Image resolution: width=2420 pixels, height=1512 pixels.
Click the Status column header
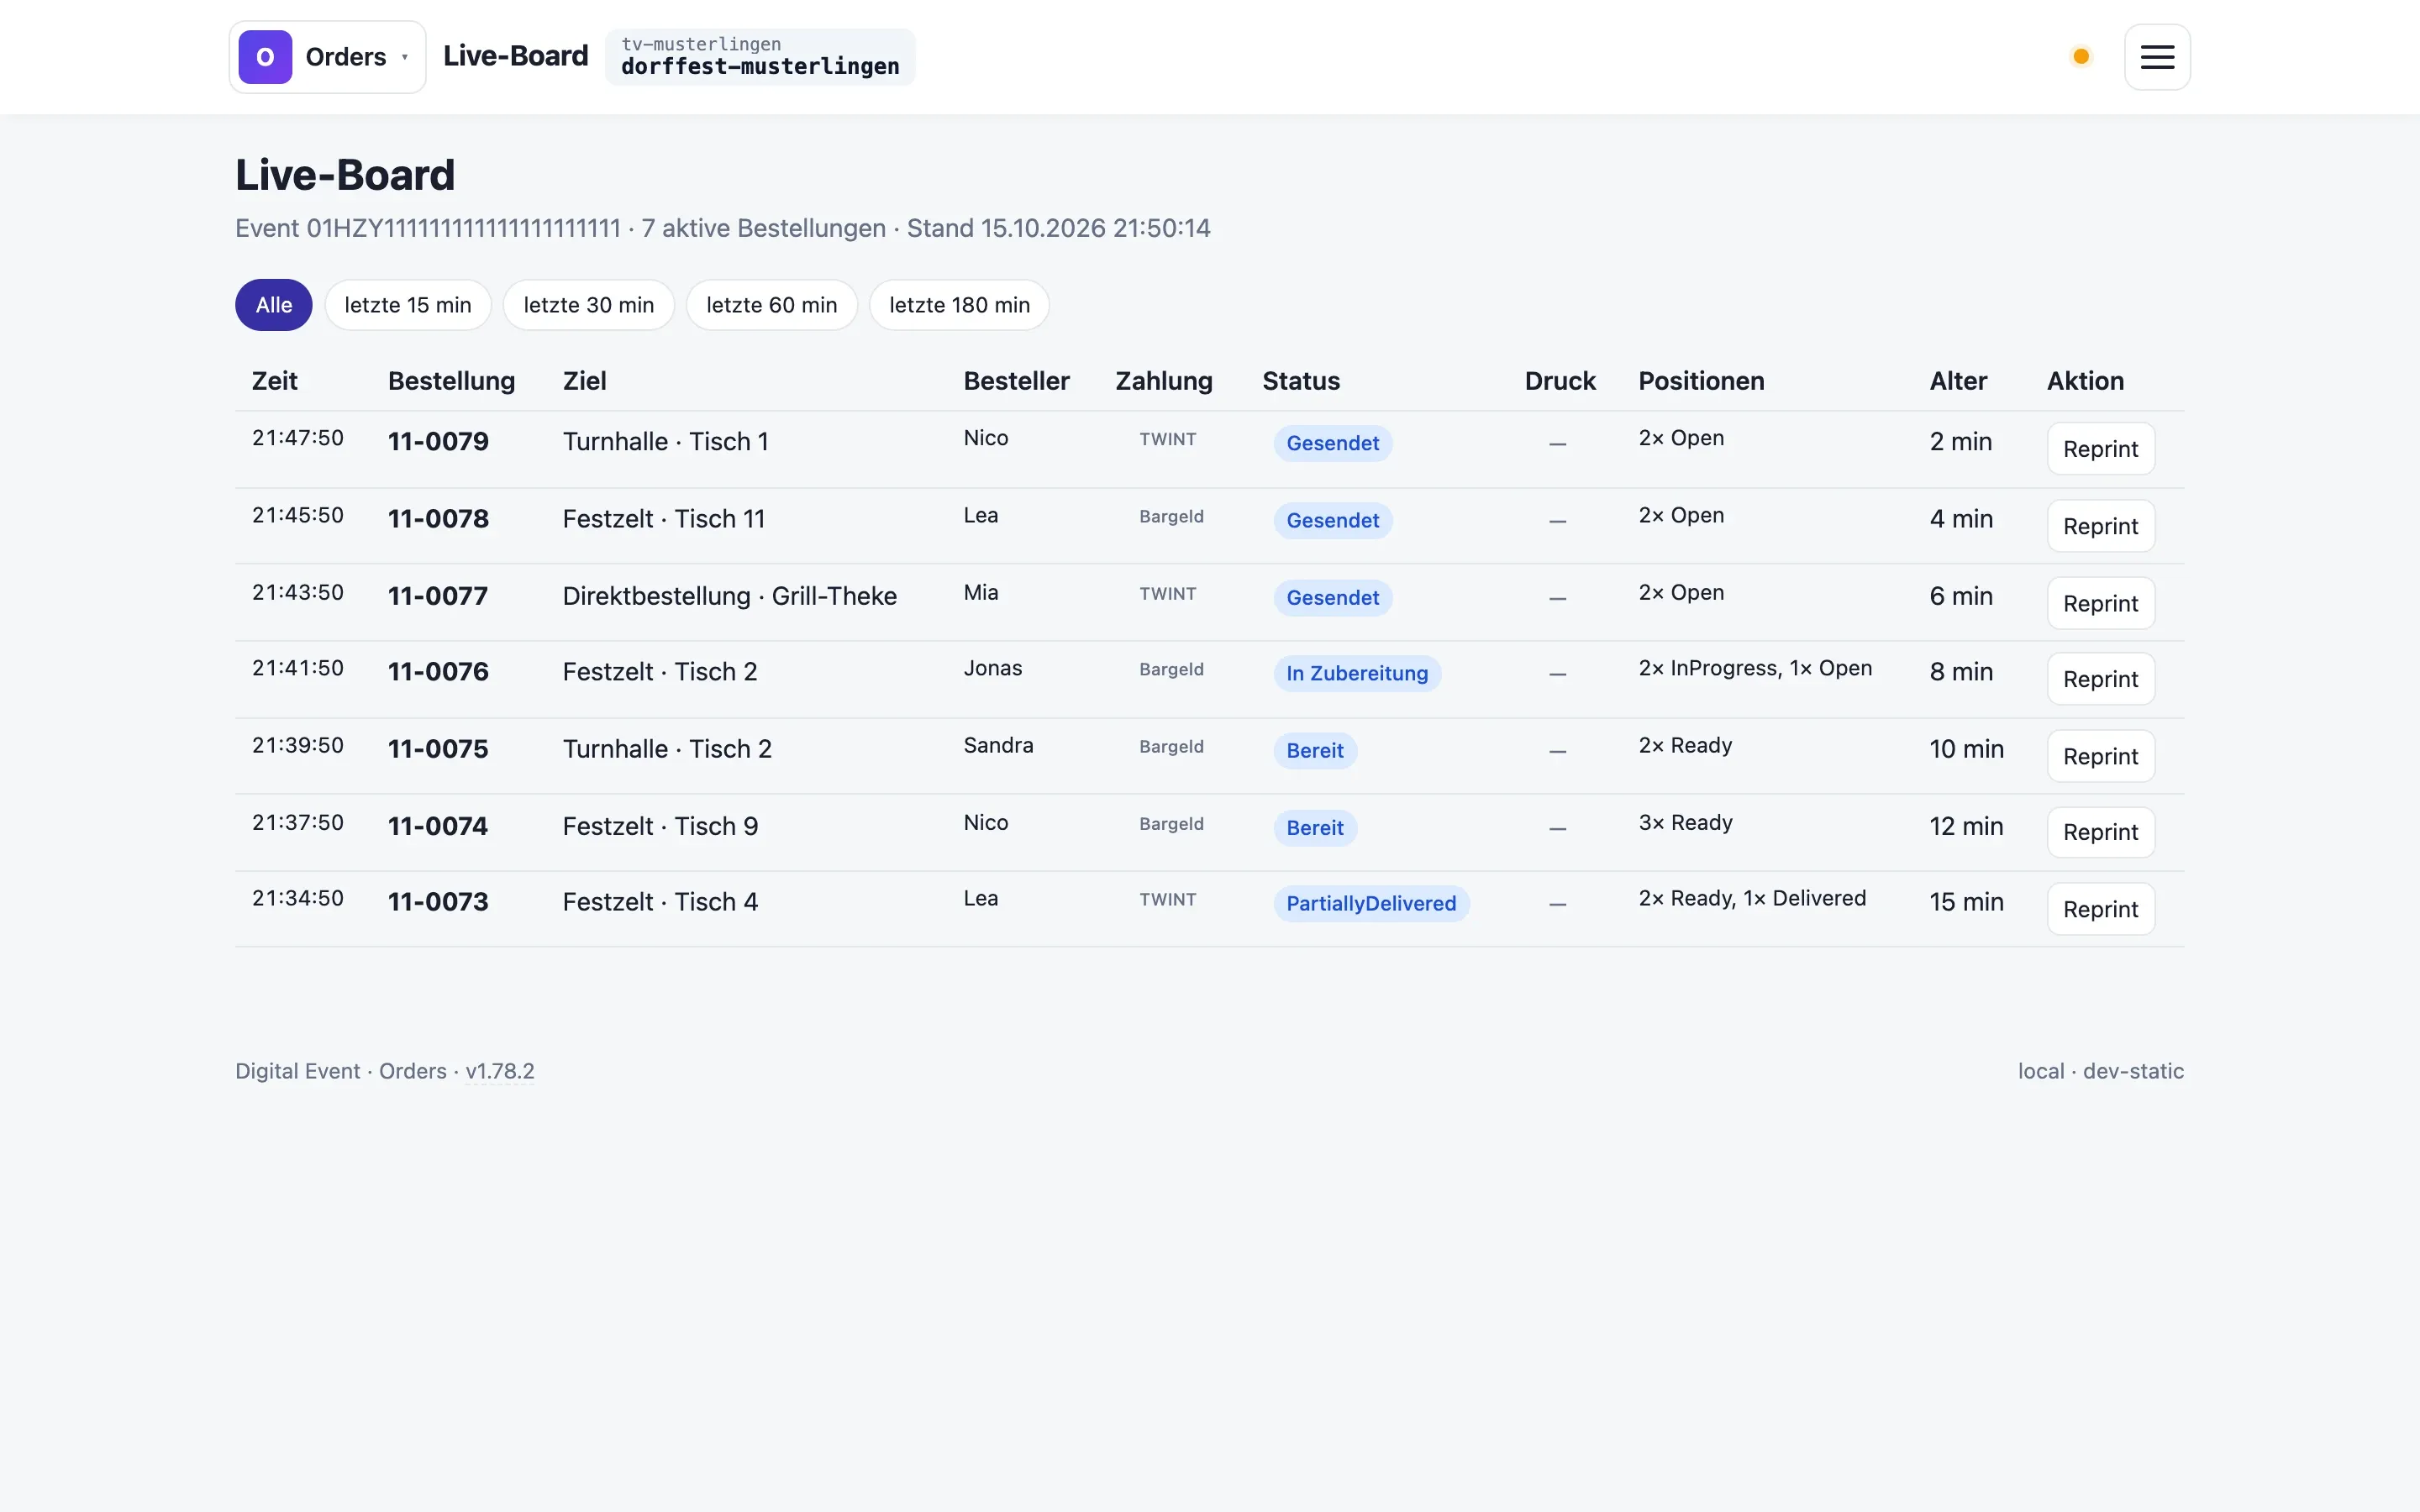coord(1301,381)
